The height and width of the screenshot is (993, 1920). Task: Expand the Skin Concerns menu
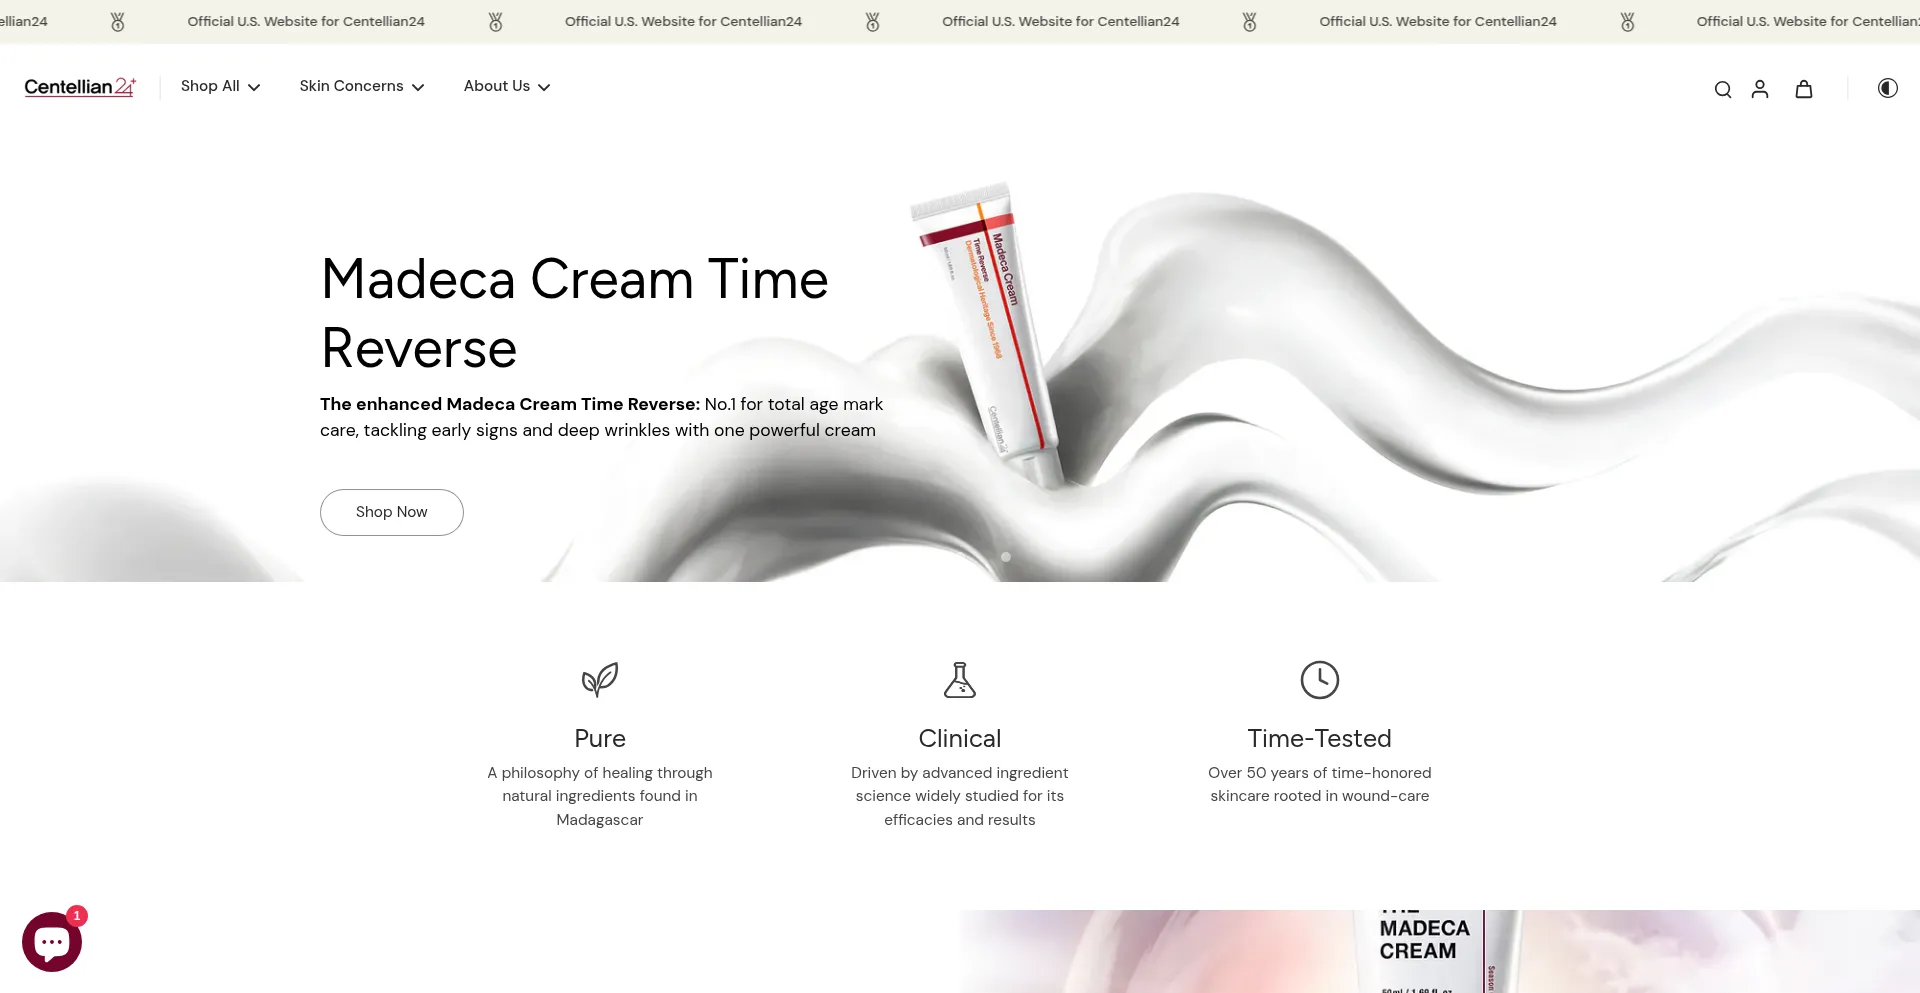361,86
